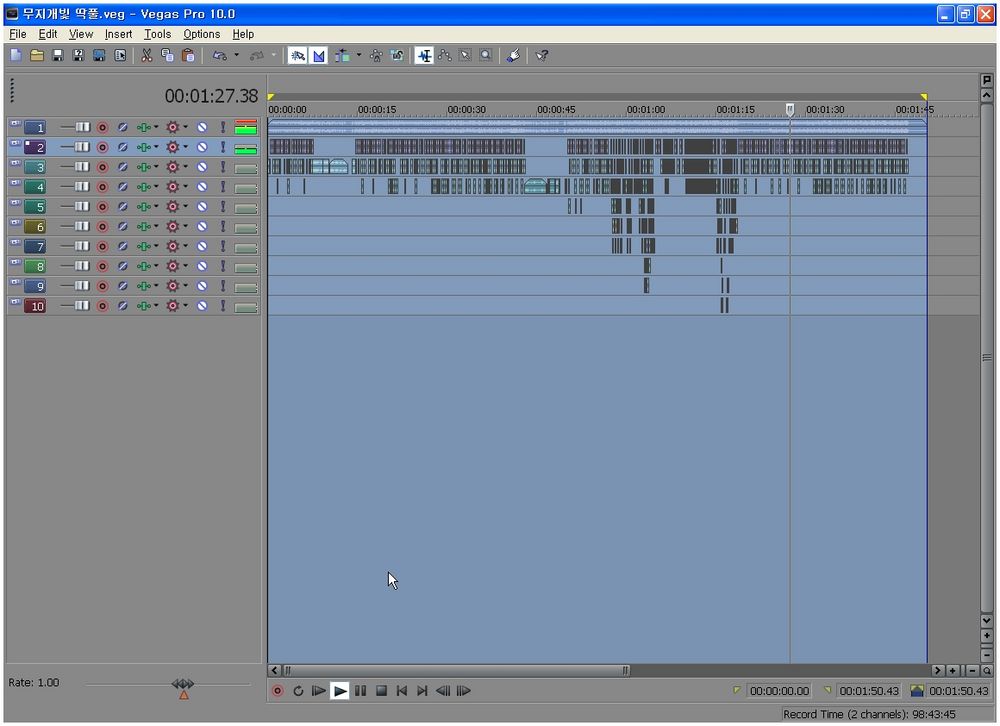Open the Options menu
This screenshot has height=726, width=1000.
(202, 34)
